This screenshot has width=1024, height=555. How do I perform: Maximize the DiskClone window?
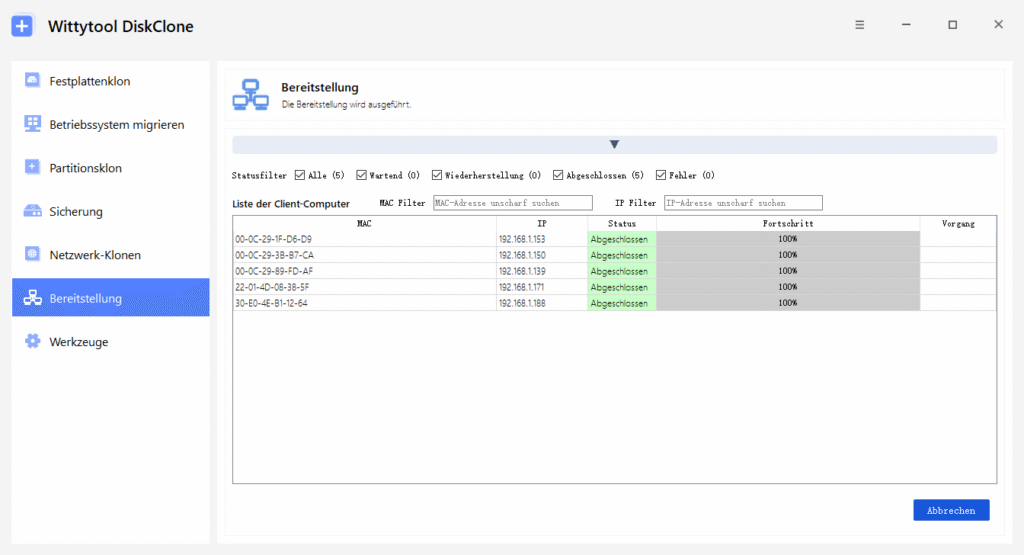point(952,25)
